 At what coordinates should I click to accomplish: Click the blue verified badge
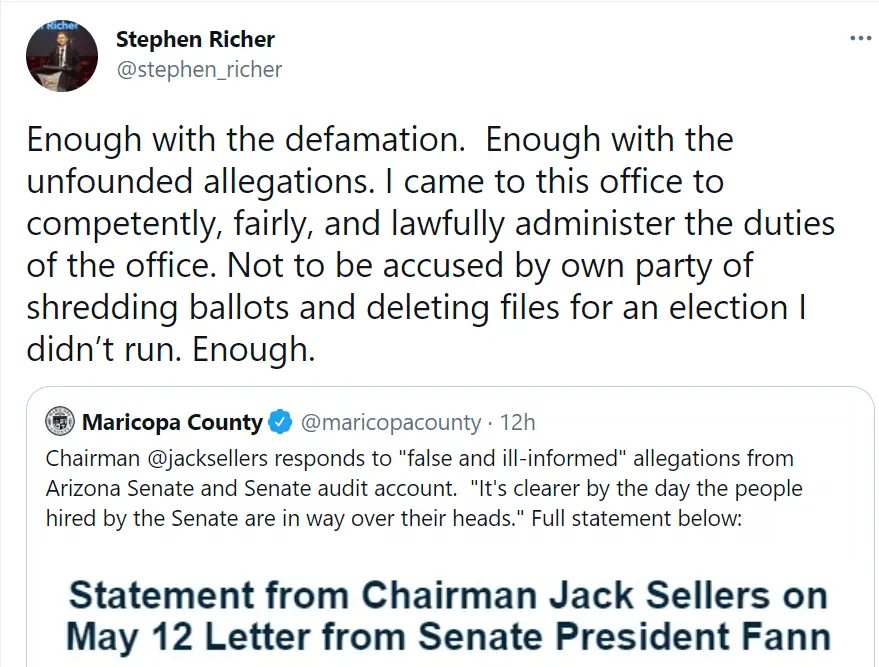[281, 423]
